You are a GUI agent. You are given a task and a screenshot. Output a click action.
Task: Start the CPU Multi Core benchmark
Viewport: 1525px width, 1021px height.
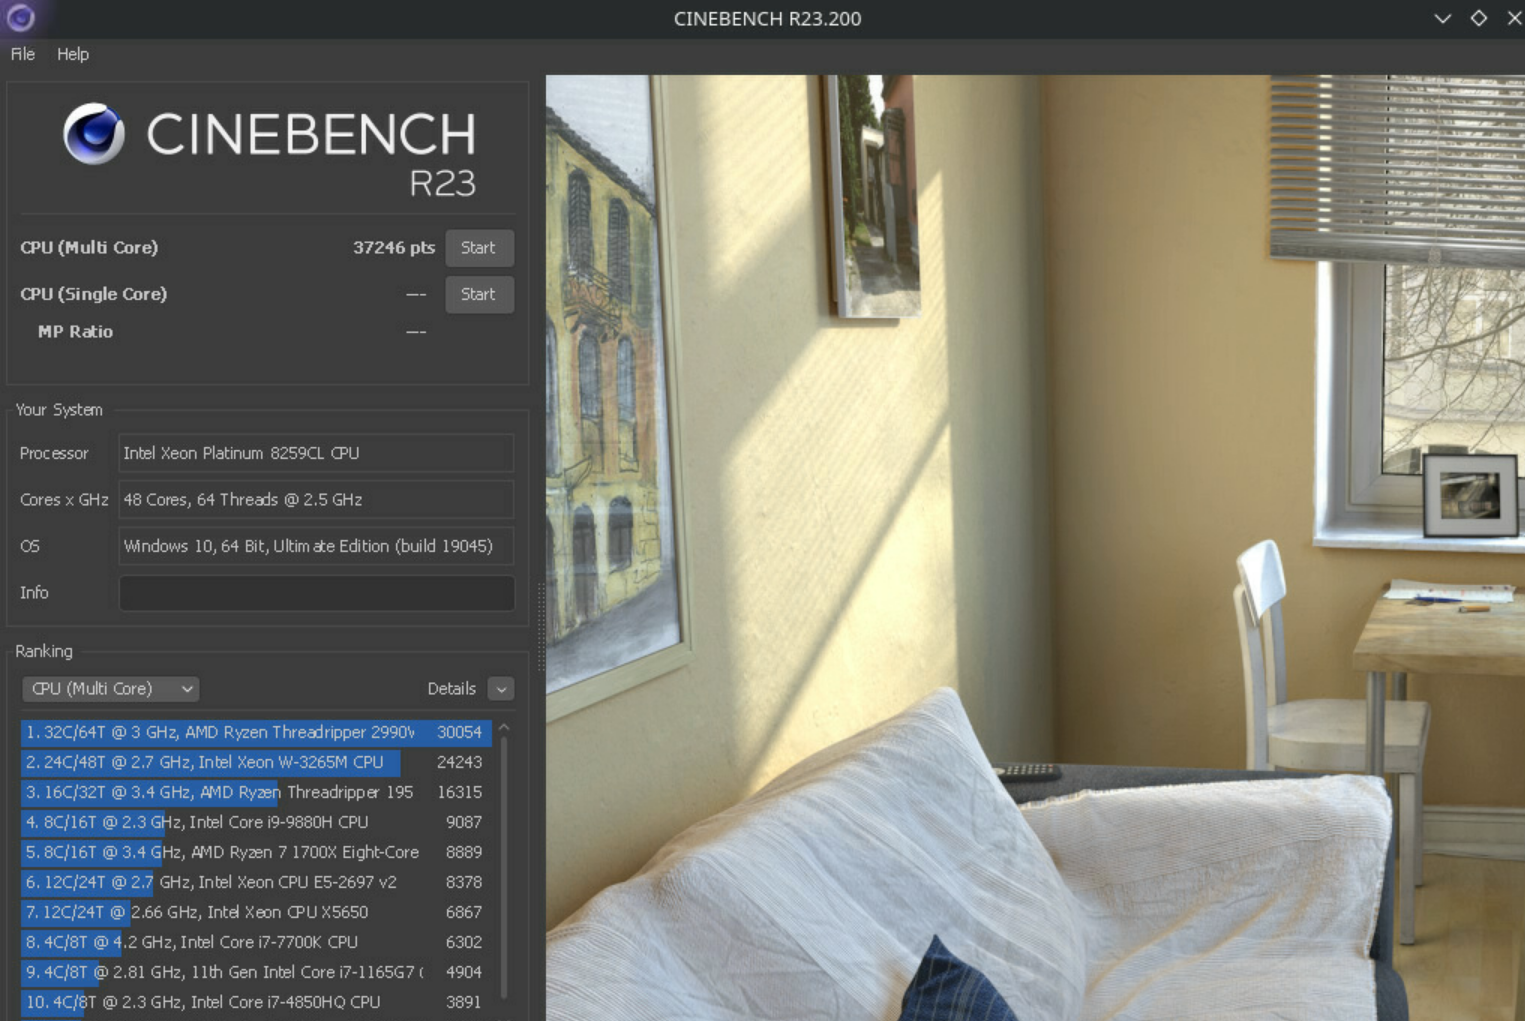pyautogui.click(x=479, y=247)
